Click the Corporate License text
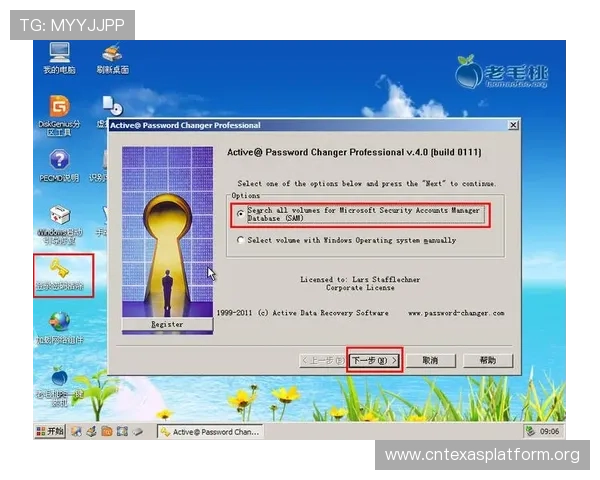This screenshot has width=600, height=480. click(360, 288)
